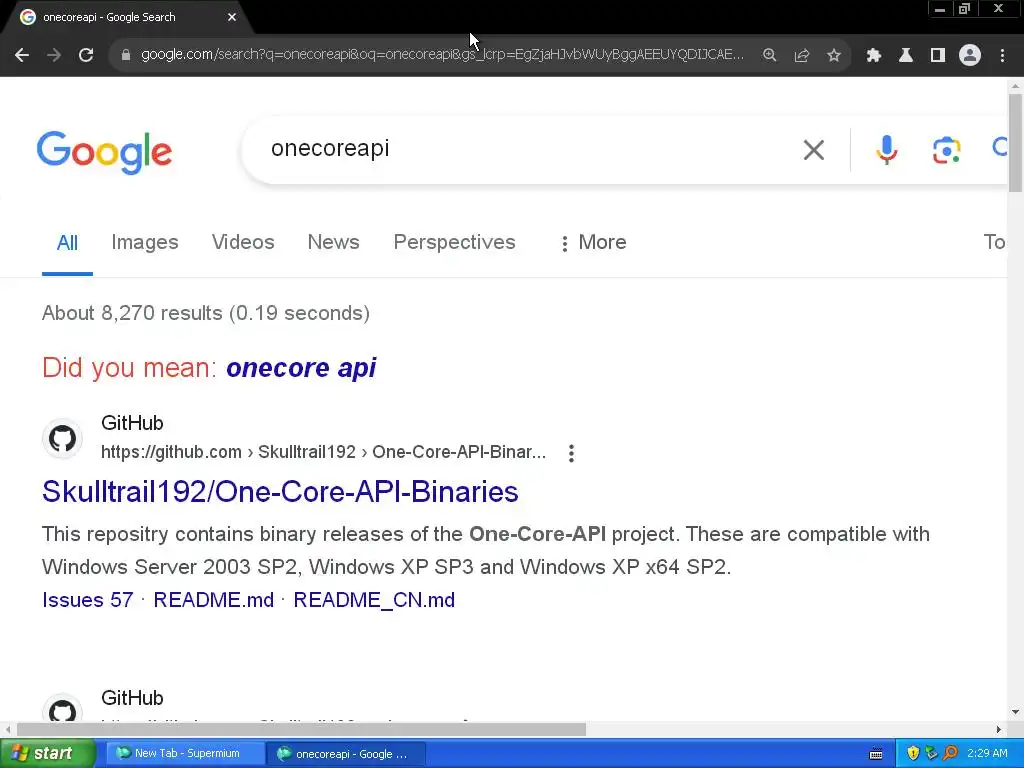Click the scroll right arrow of horizontal scrollbar
Screen dimensions: 1024x768
click(999, 729)
